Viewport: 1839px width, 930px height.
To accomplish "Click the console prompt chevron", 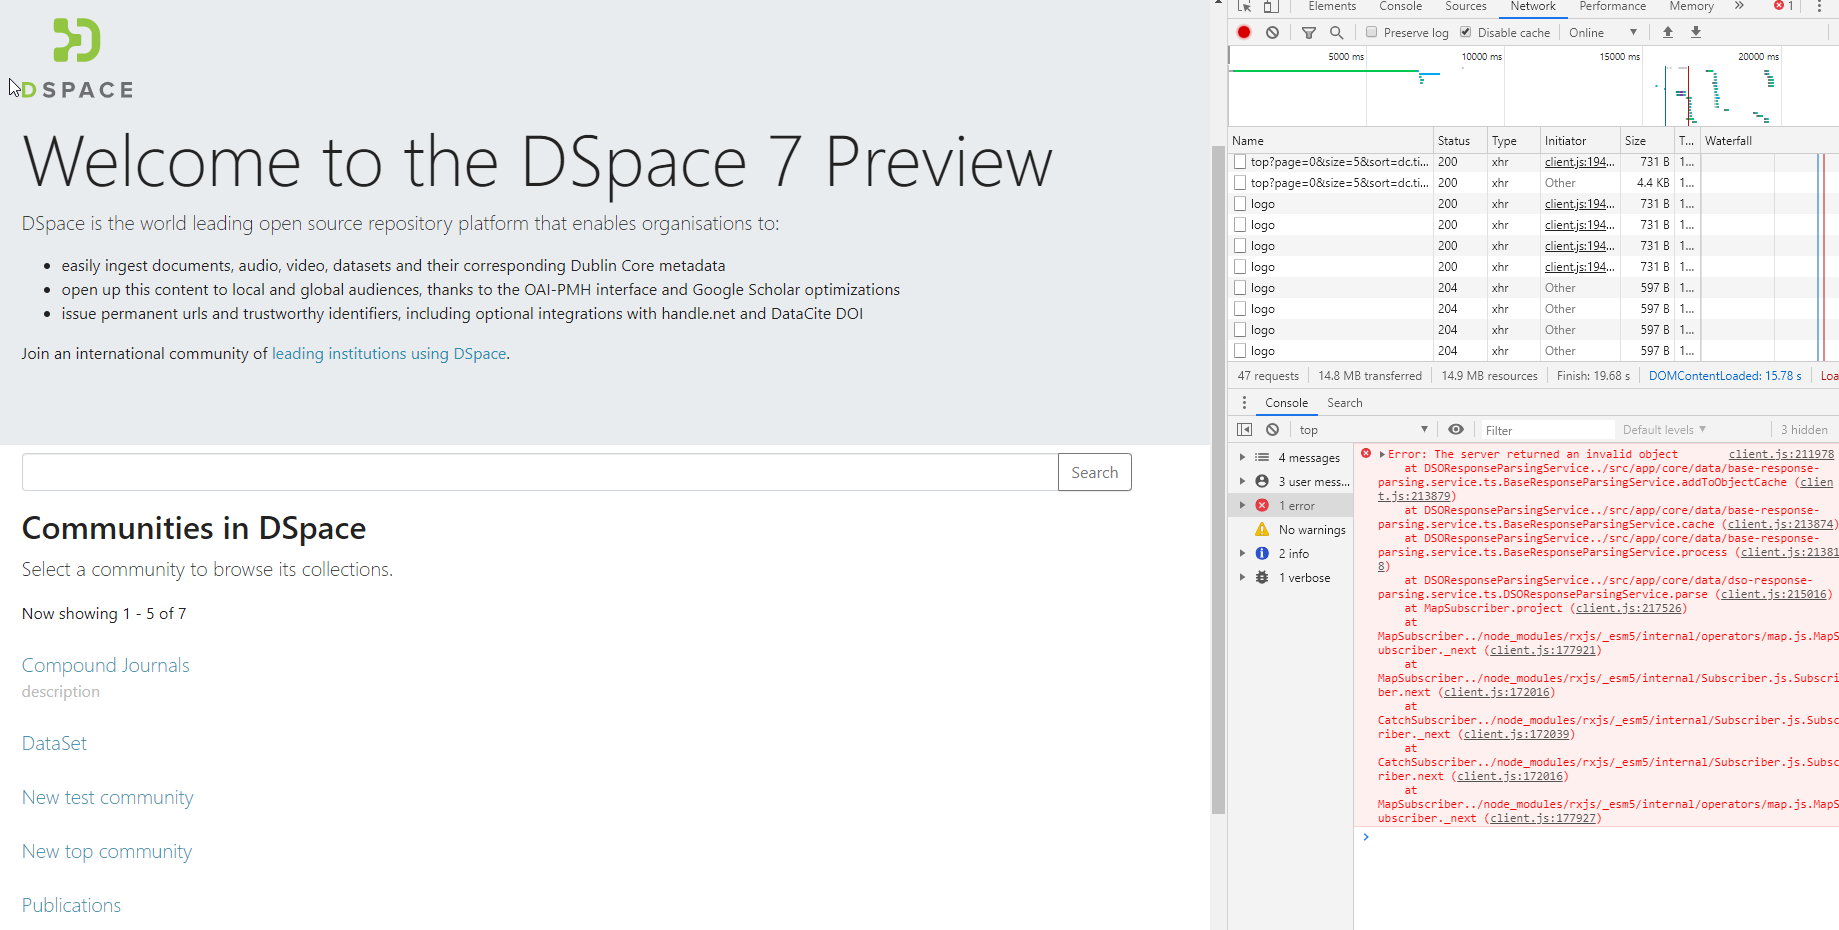I will pyautogui.click(x=1366, y=838).
